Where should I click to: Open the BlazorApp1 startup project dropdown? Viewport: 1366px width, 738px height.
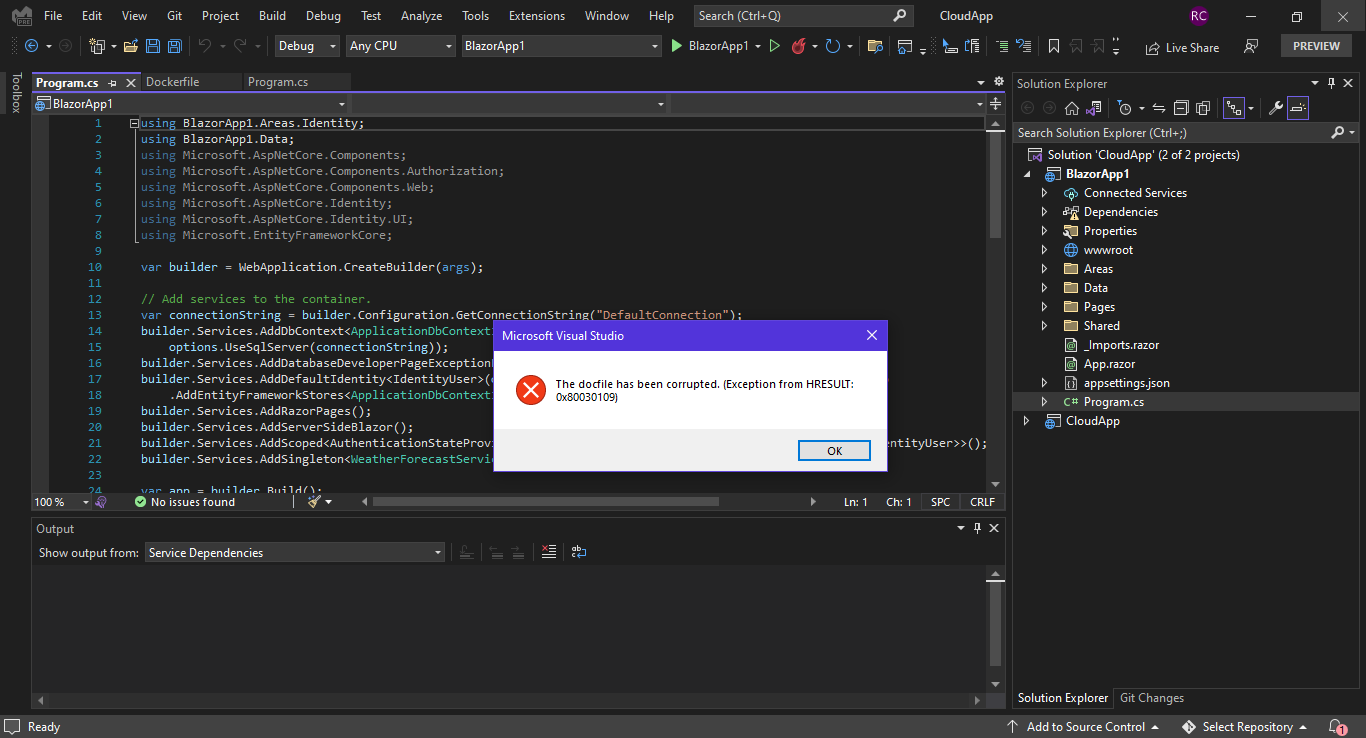561,46
